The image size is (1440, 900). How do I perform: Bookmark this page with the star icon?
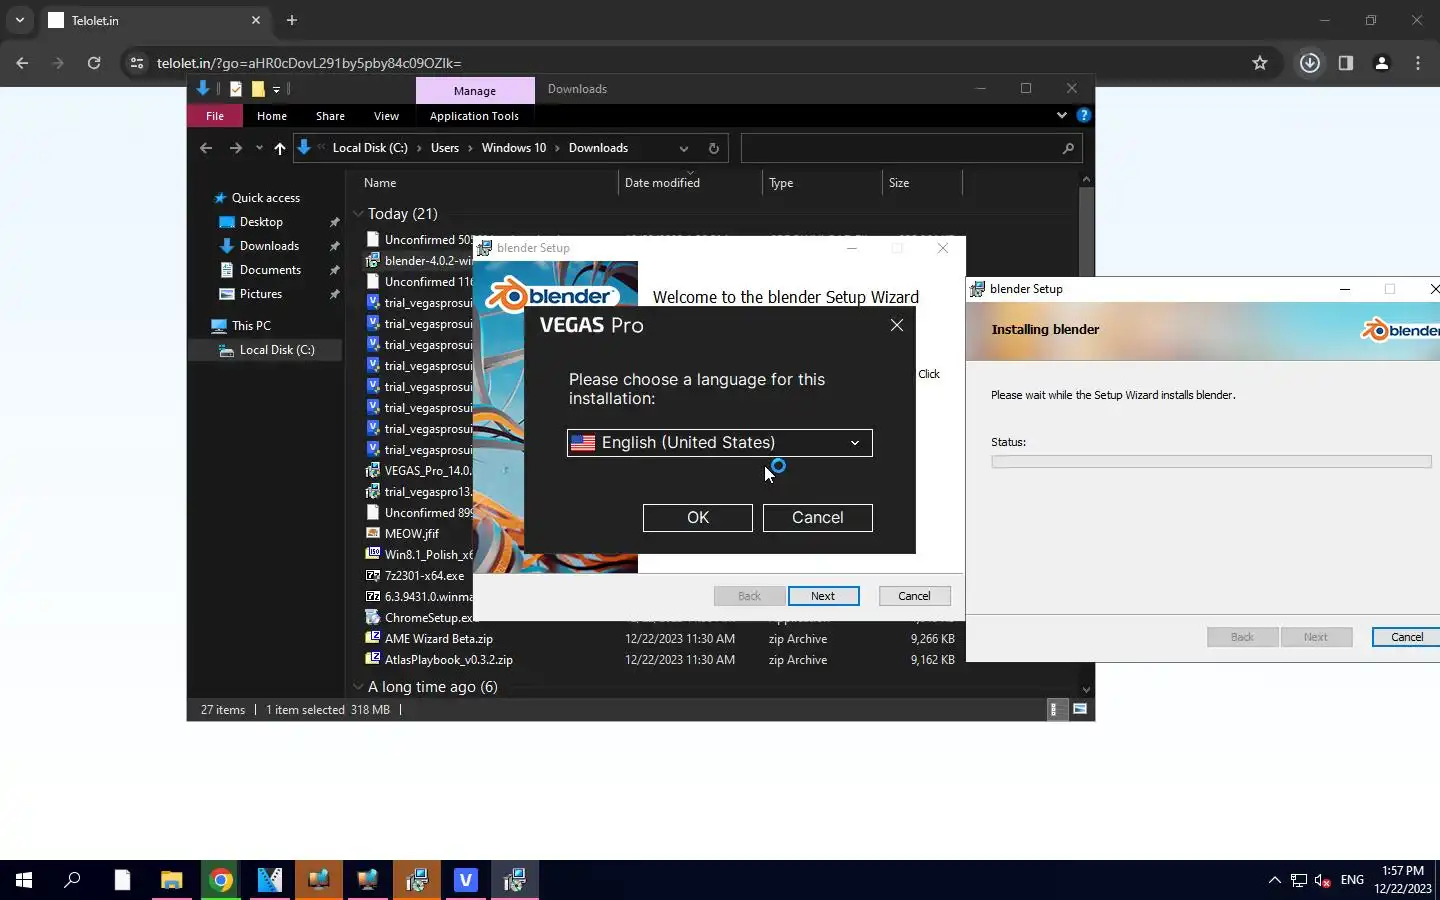coord(1260,63)
